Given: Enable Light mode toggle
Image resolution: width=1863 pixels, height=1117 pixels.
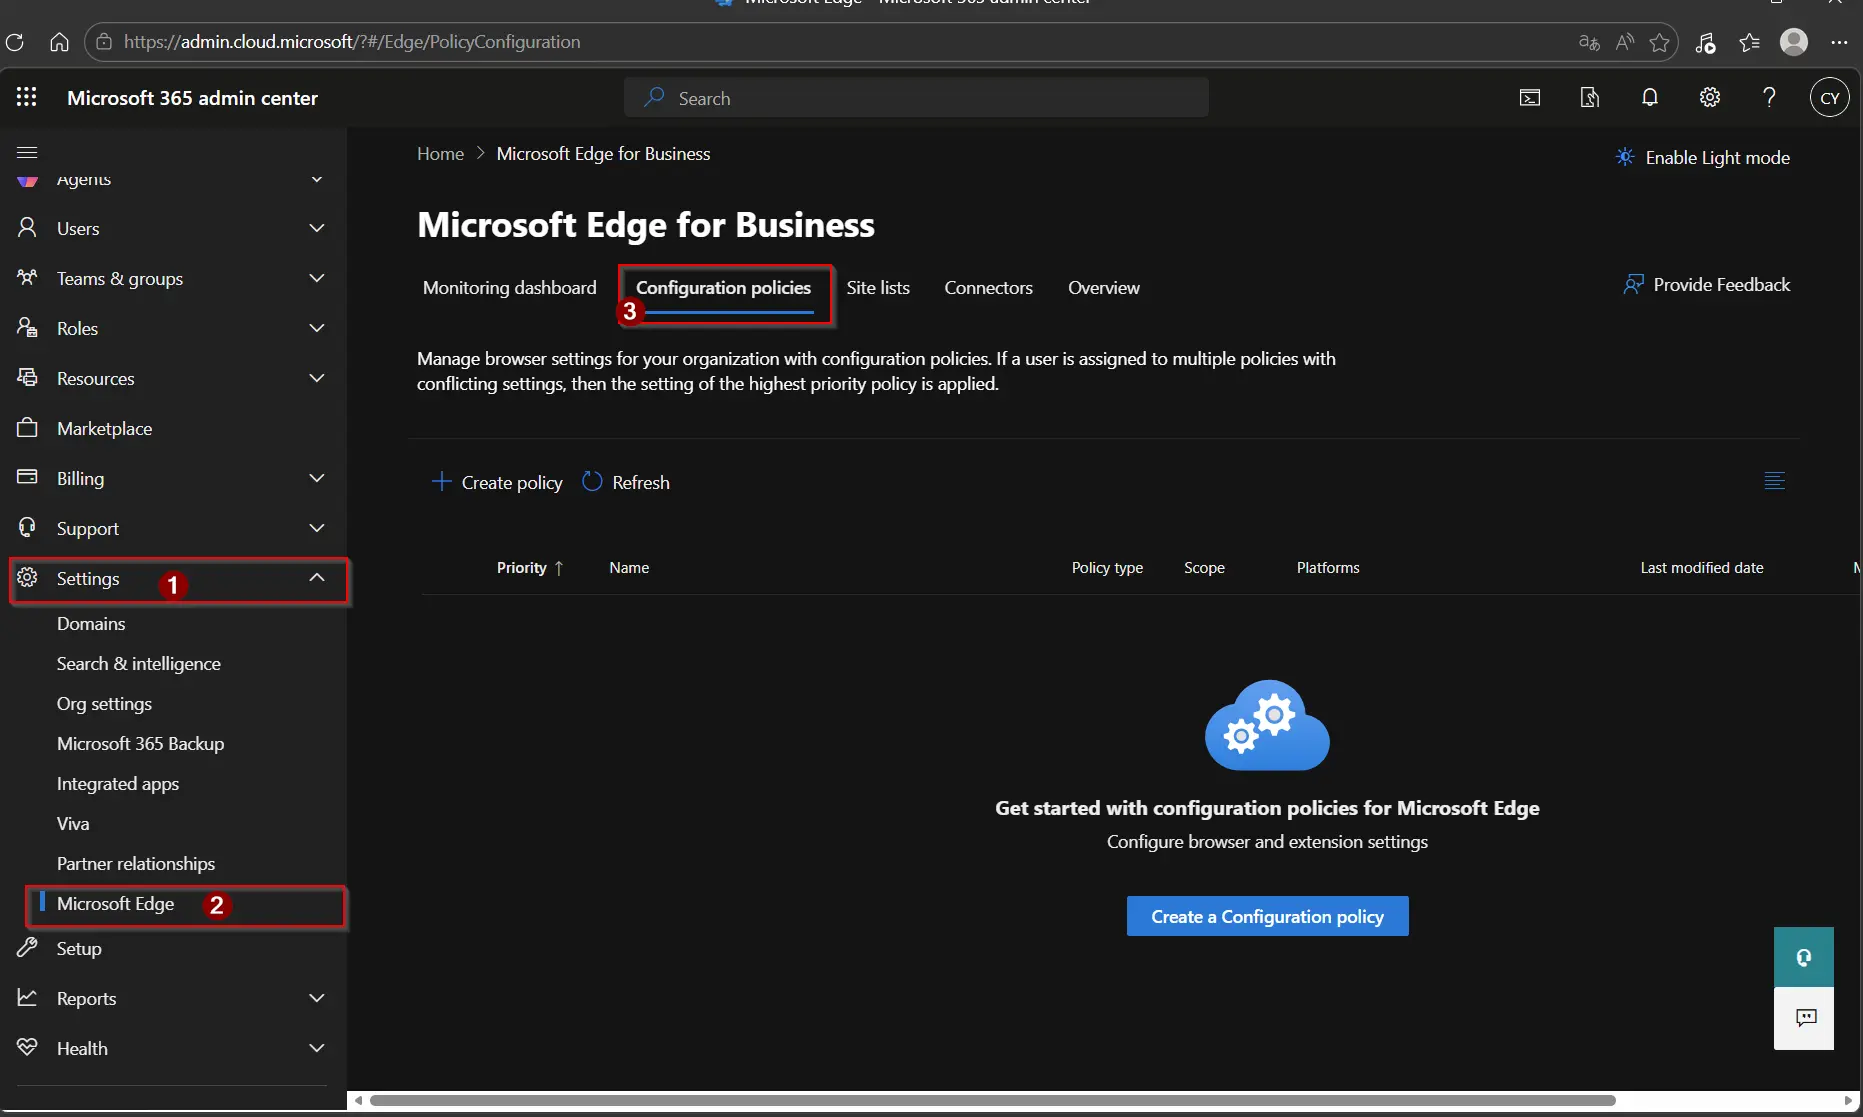Looking at the screenshot, I should click(x=1703, y=158).
